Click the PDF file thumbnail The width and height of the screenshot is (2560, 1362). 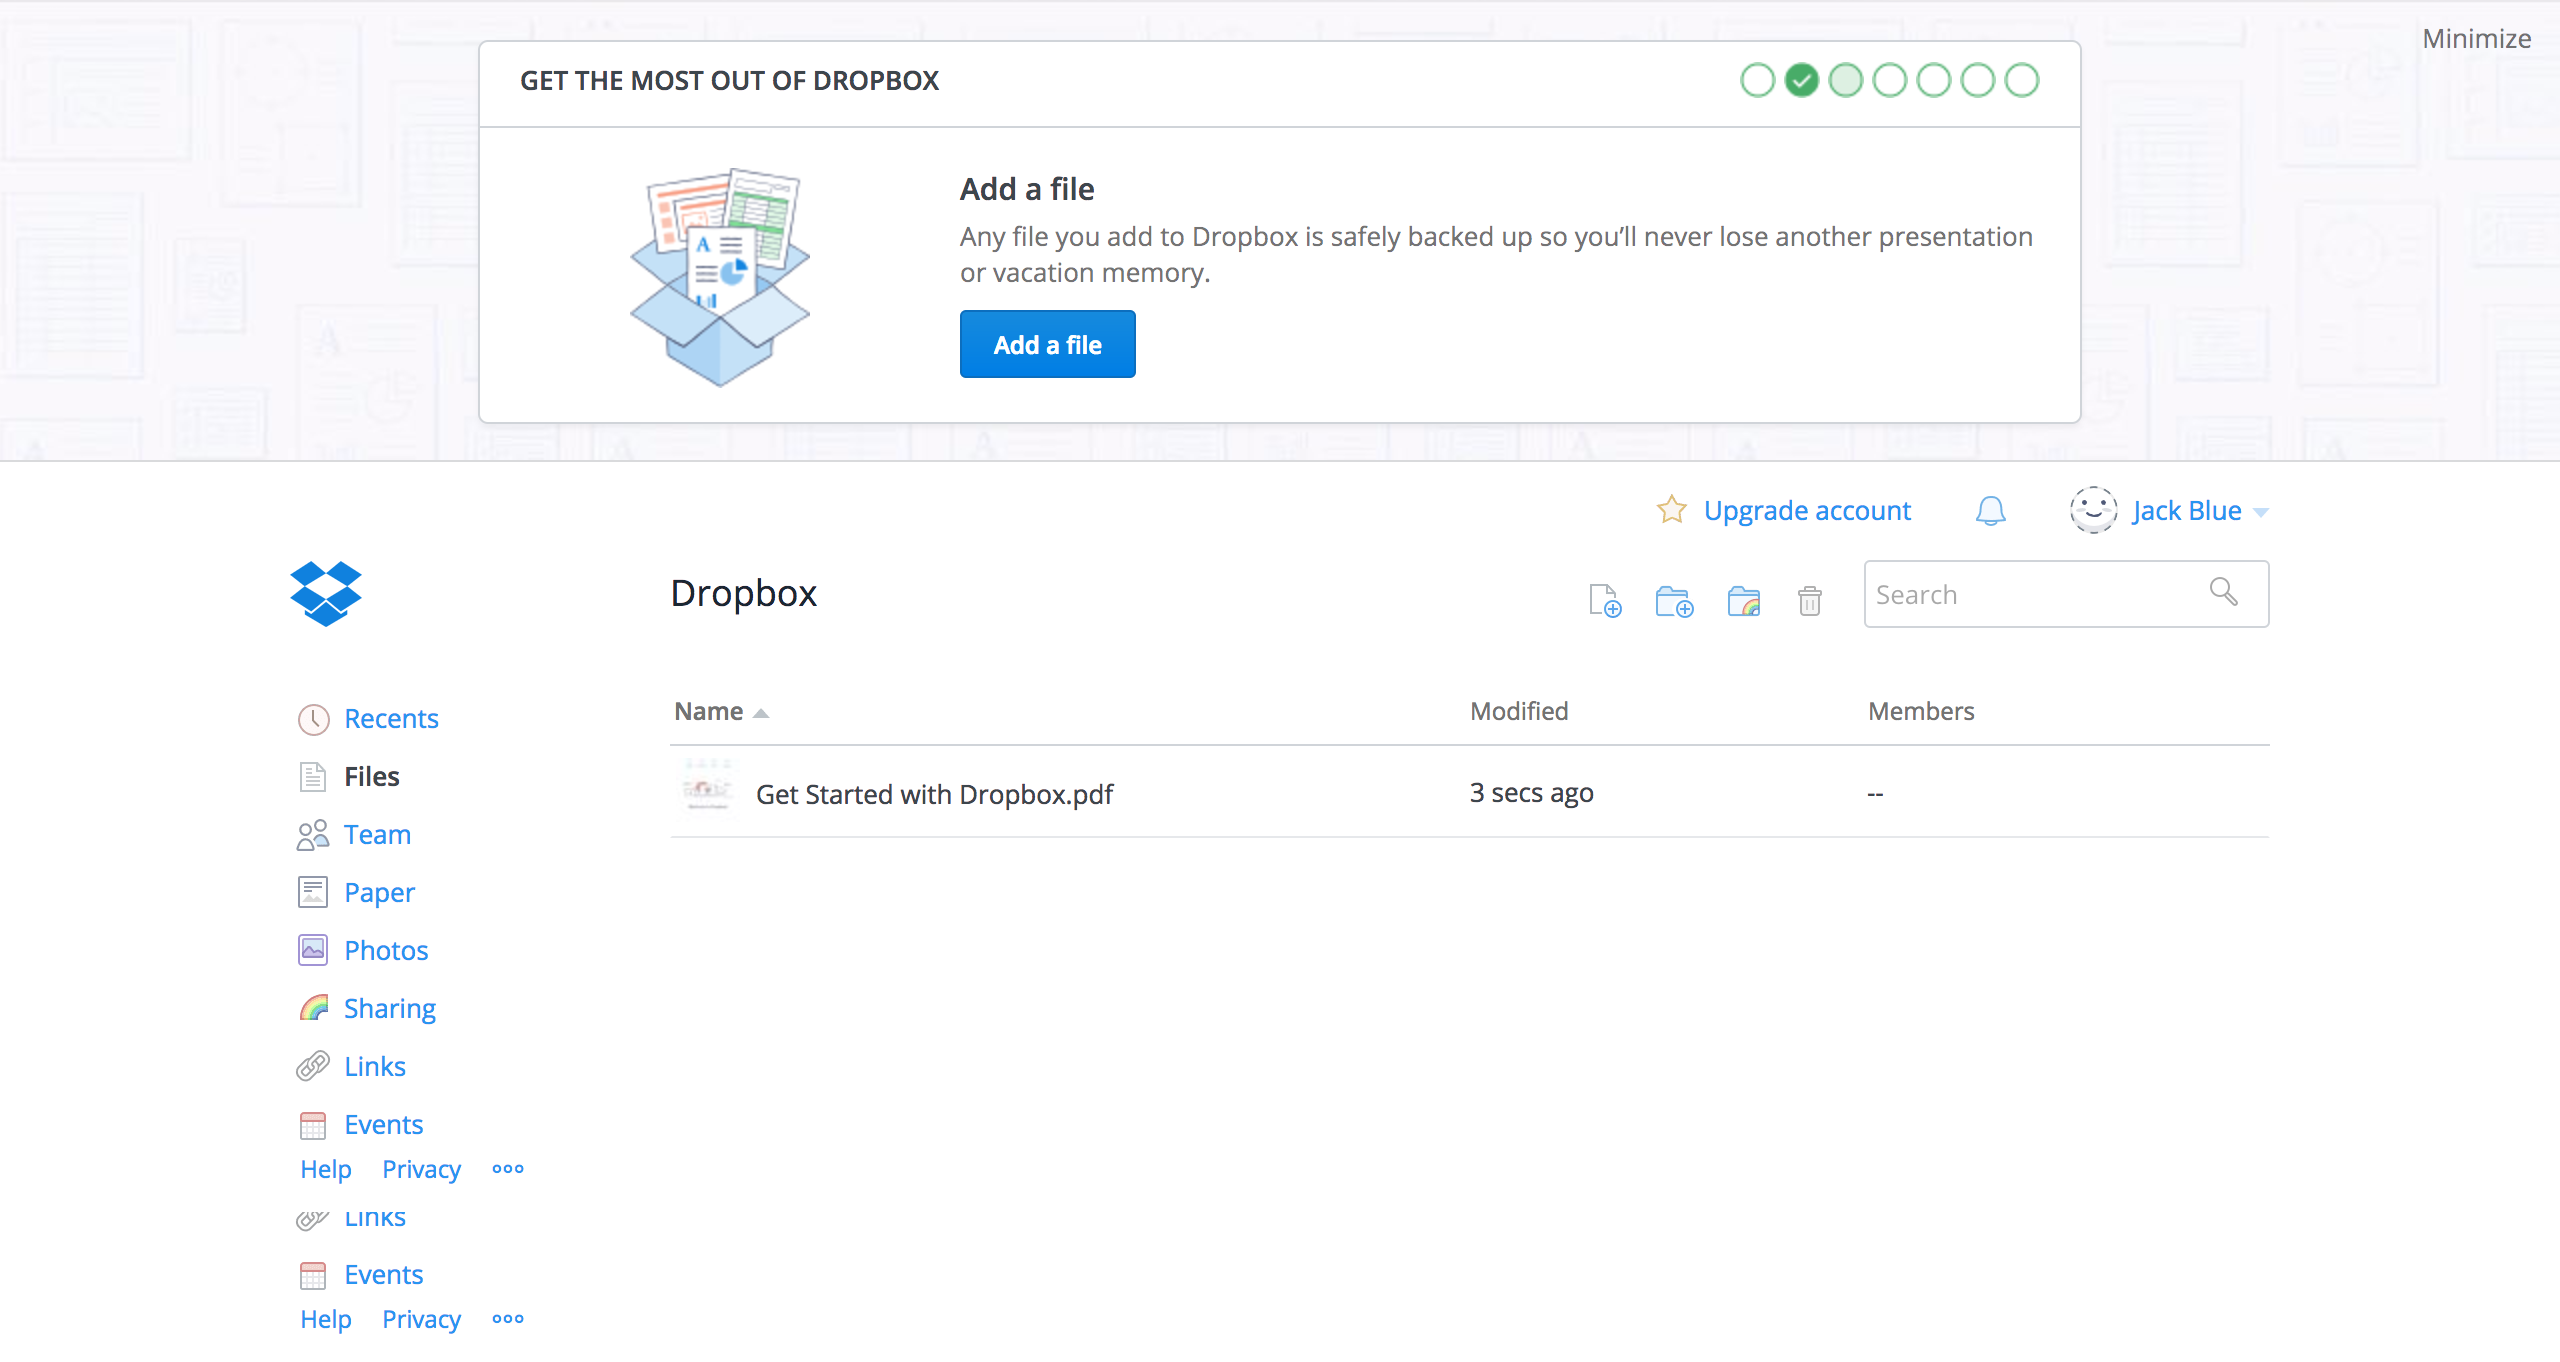pos(707,791)
